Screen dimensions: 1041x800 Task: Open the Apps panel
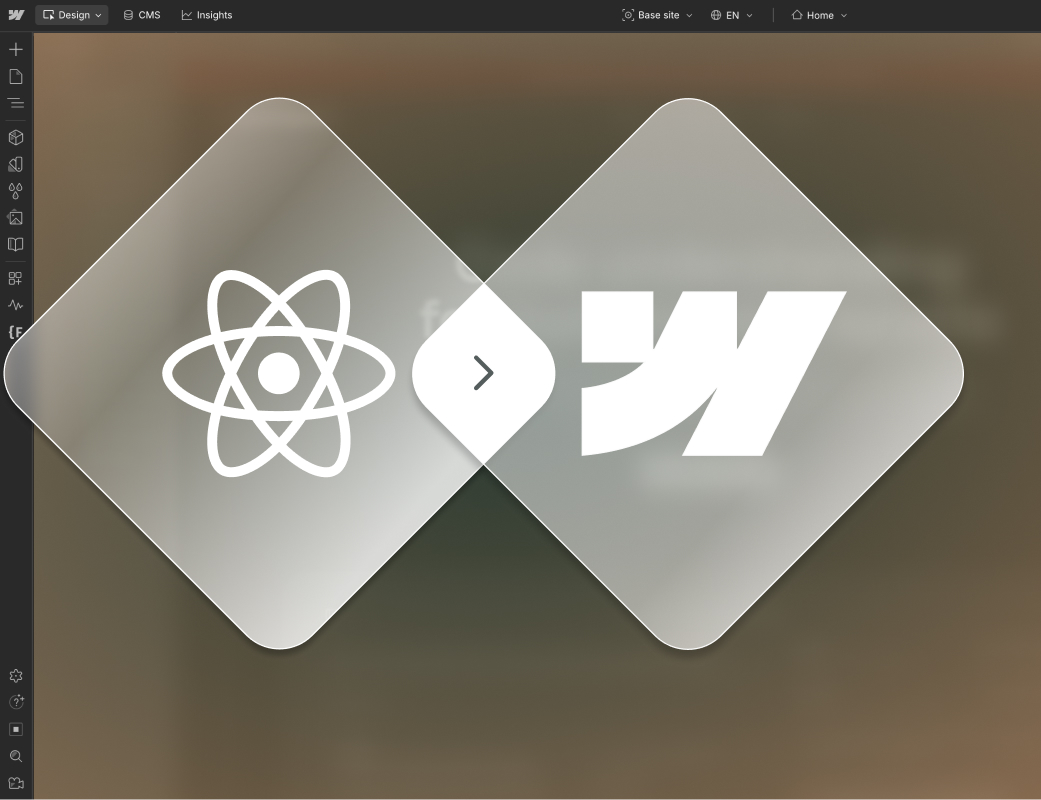(16, 278)
